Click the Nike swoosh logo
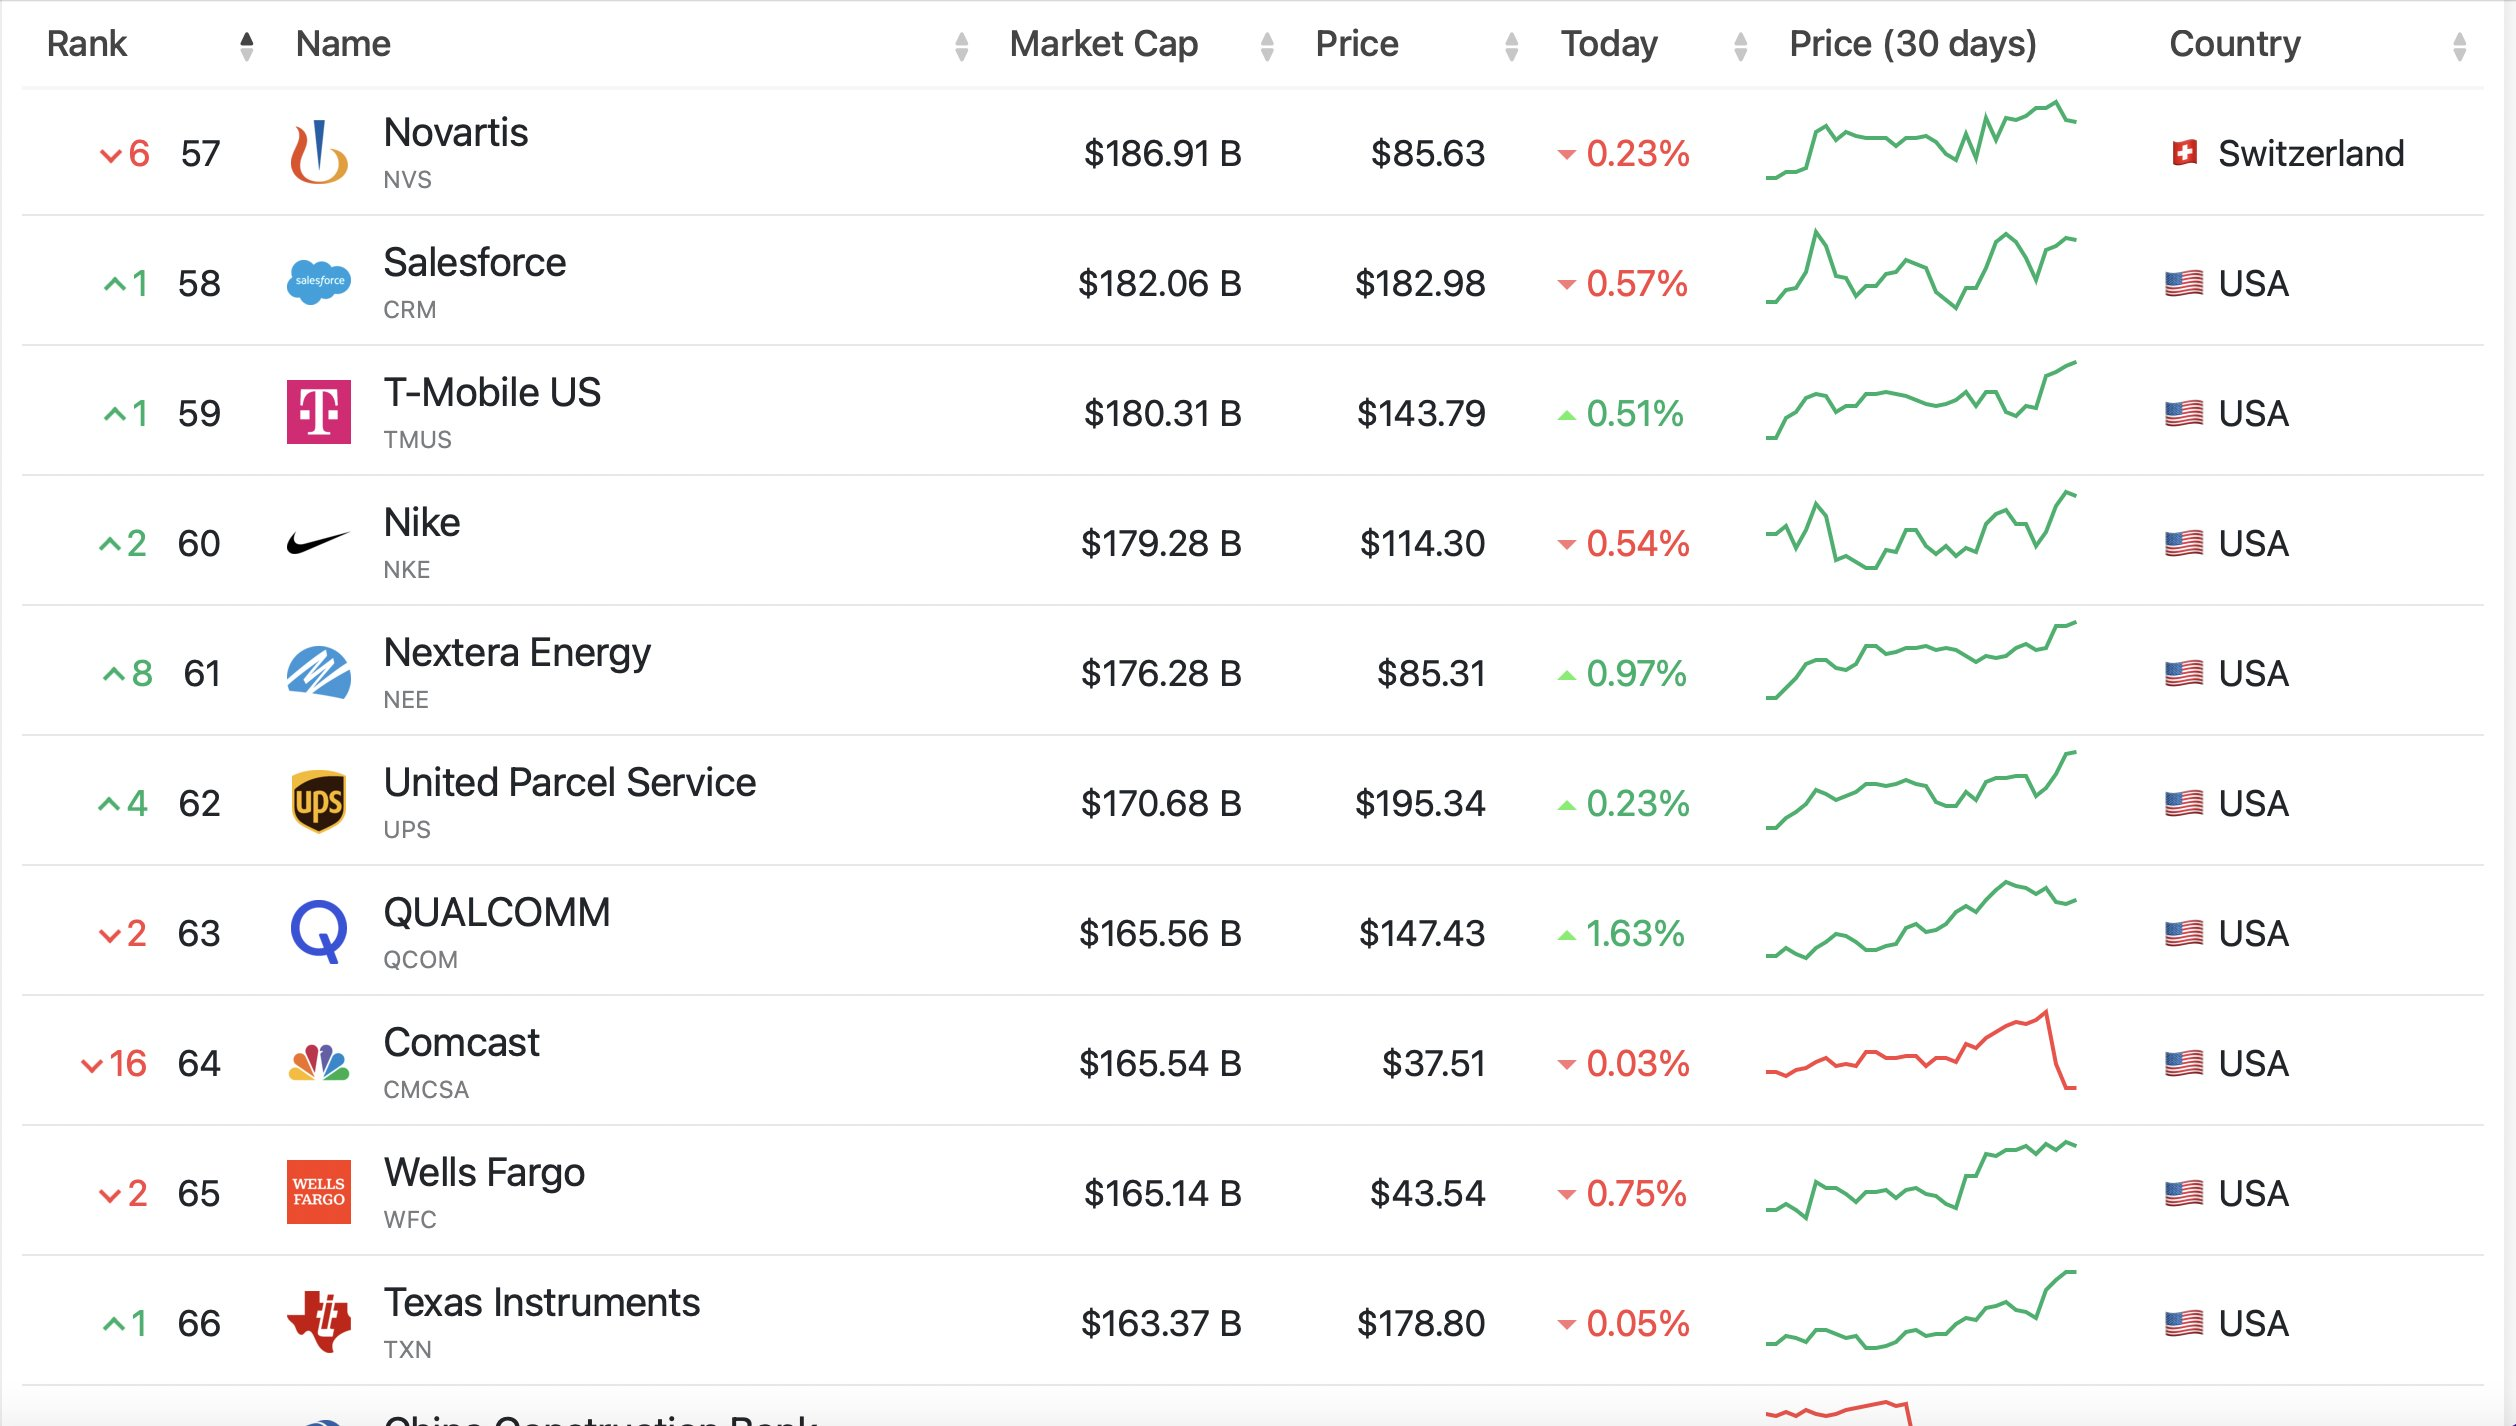 click(319, 542)
